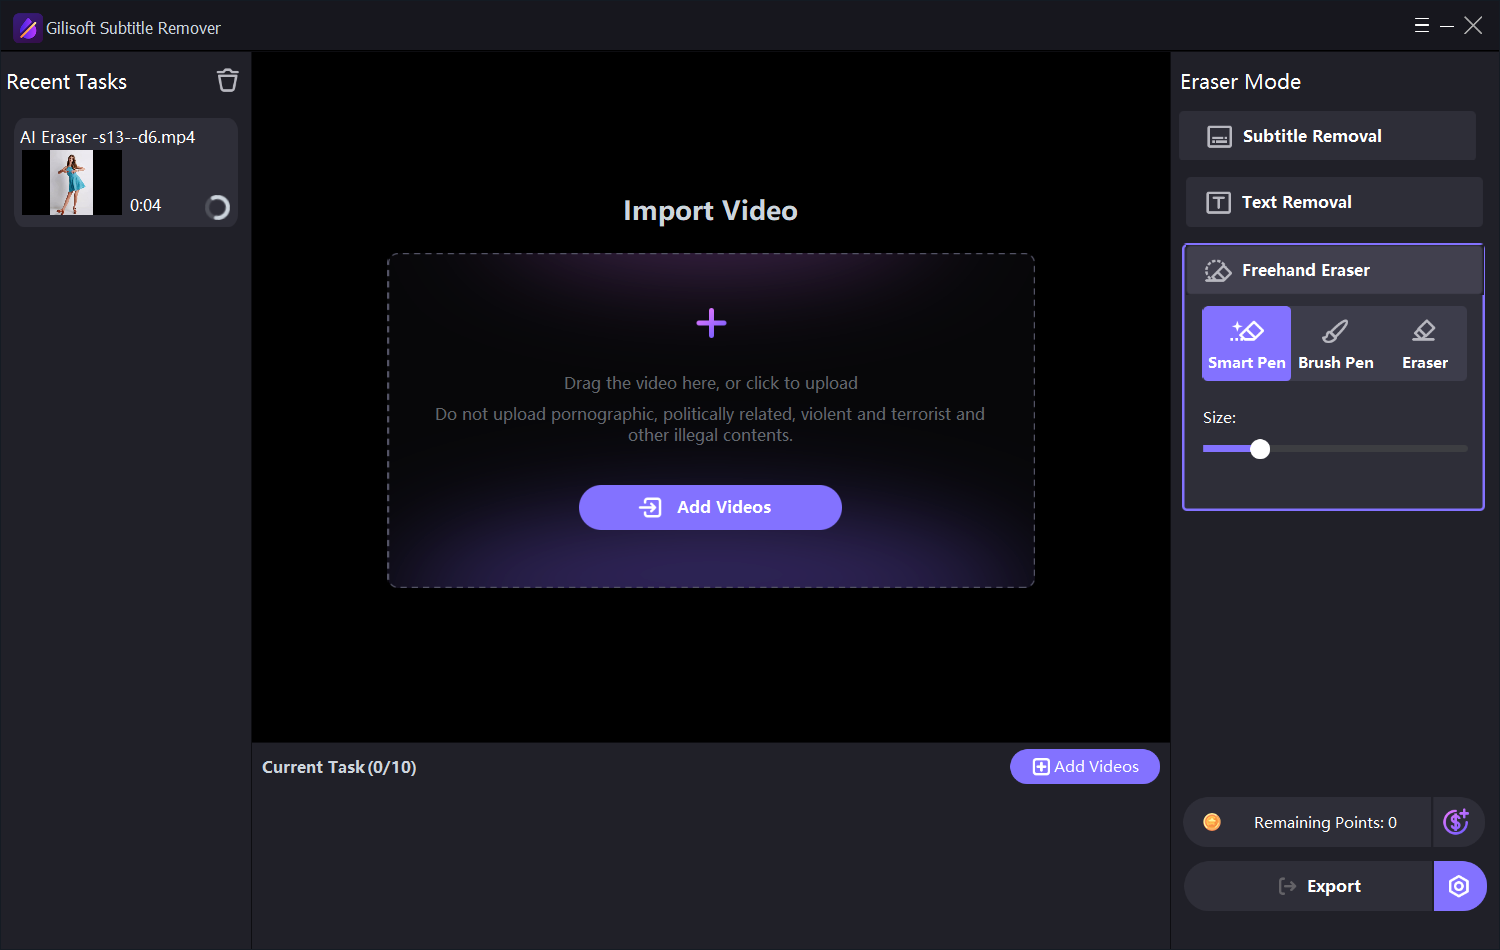Click the Size slider handle
The width and height of the screenshot is (1500, 950).
tap(1260, 449)
